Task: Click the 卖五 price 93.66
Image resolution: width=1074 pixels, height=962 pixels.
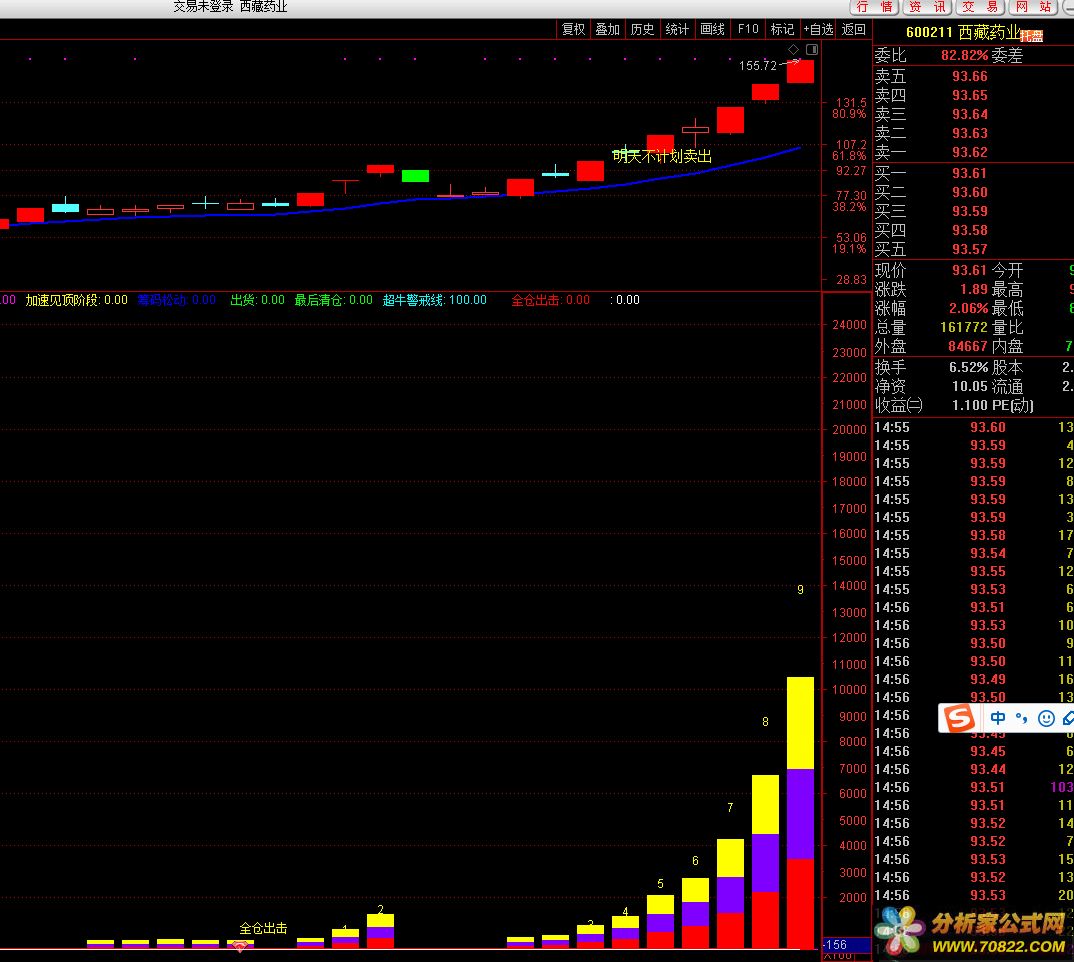Action: tap(969, 76)
